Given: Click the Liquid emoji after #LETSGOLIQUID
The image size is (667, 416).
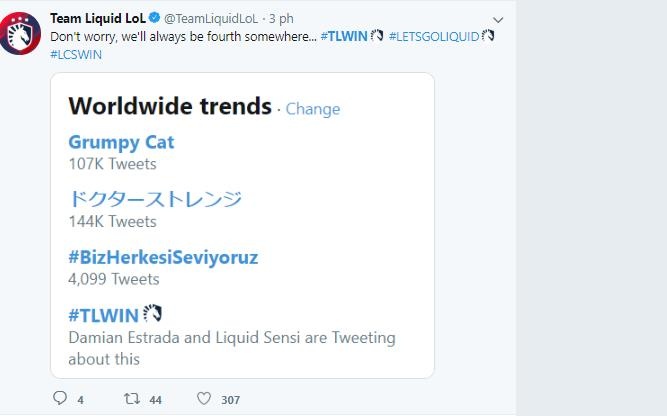Looking at the screenshot, I should 488,36.
